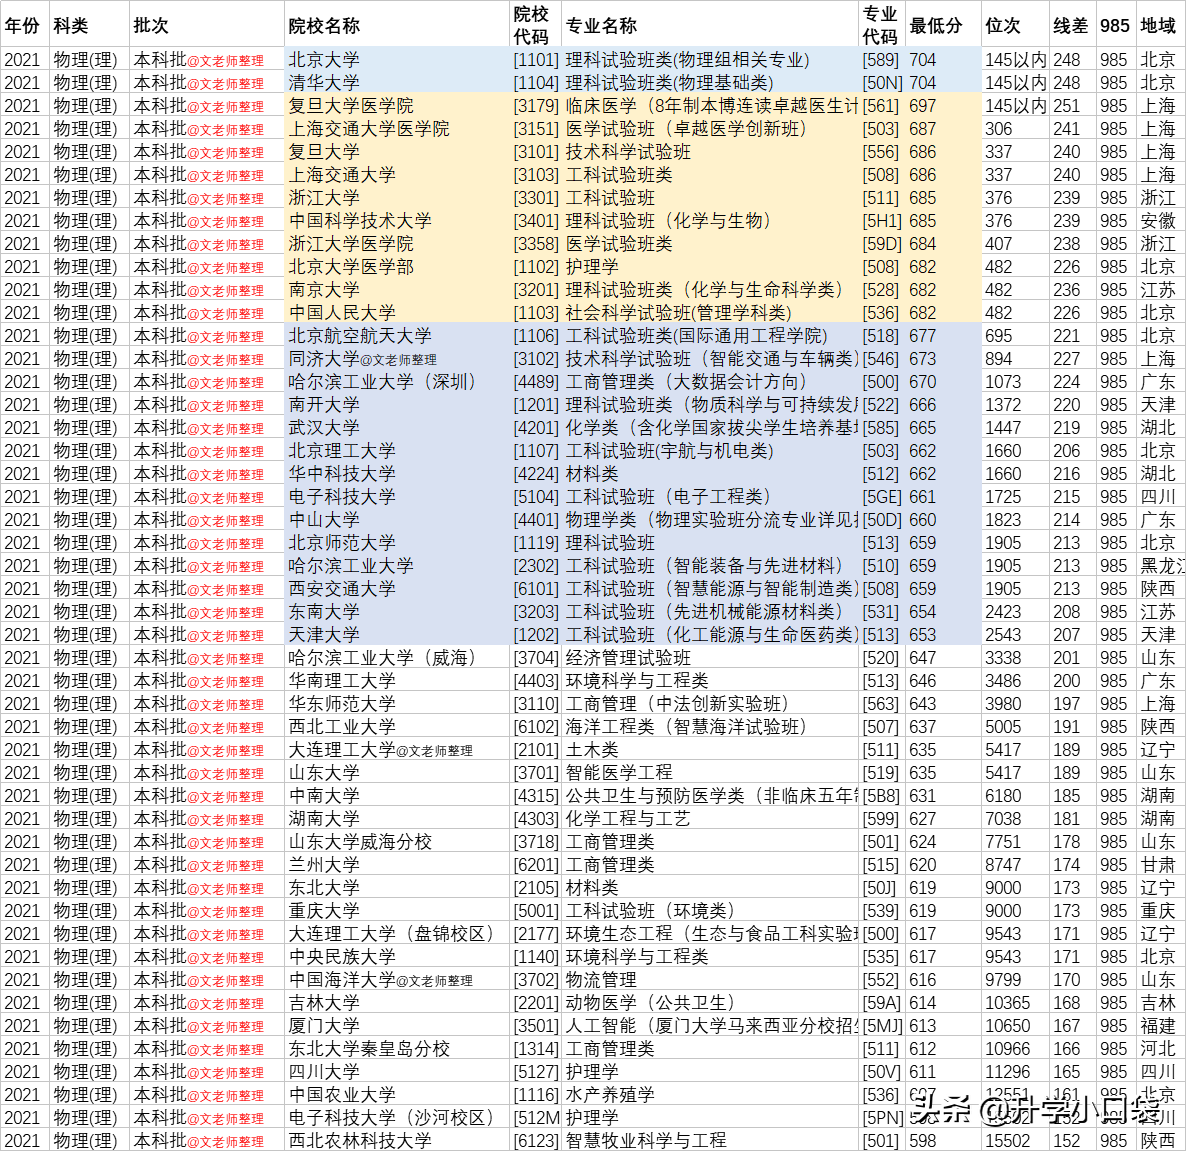Click the institution code [1101] cell
This screenshot has height=1151, width=1186.
(x=536, y=59)
